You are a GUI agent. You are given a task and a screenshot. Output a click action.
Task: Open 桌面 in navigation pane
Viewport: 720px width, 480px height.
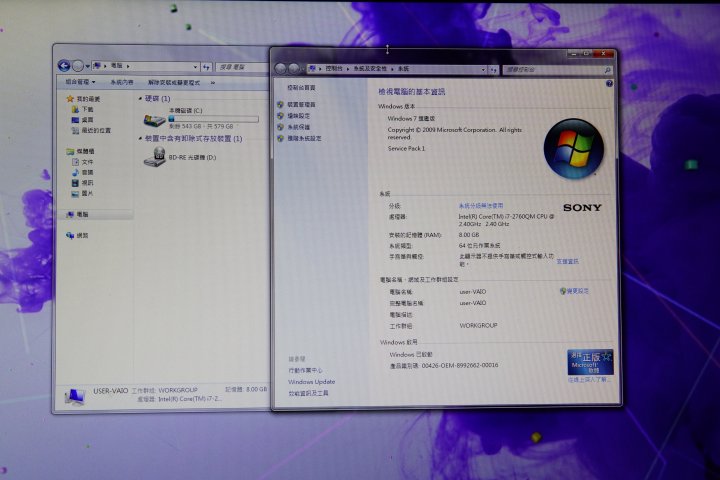coord(83,120)
